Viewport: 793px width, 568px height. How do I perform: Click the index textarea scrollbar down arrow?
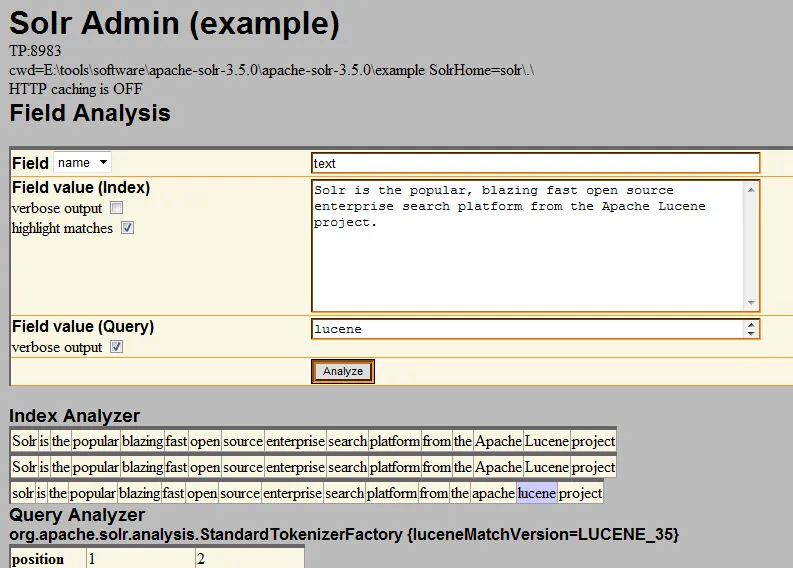pos(751,302)
